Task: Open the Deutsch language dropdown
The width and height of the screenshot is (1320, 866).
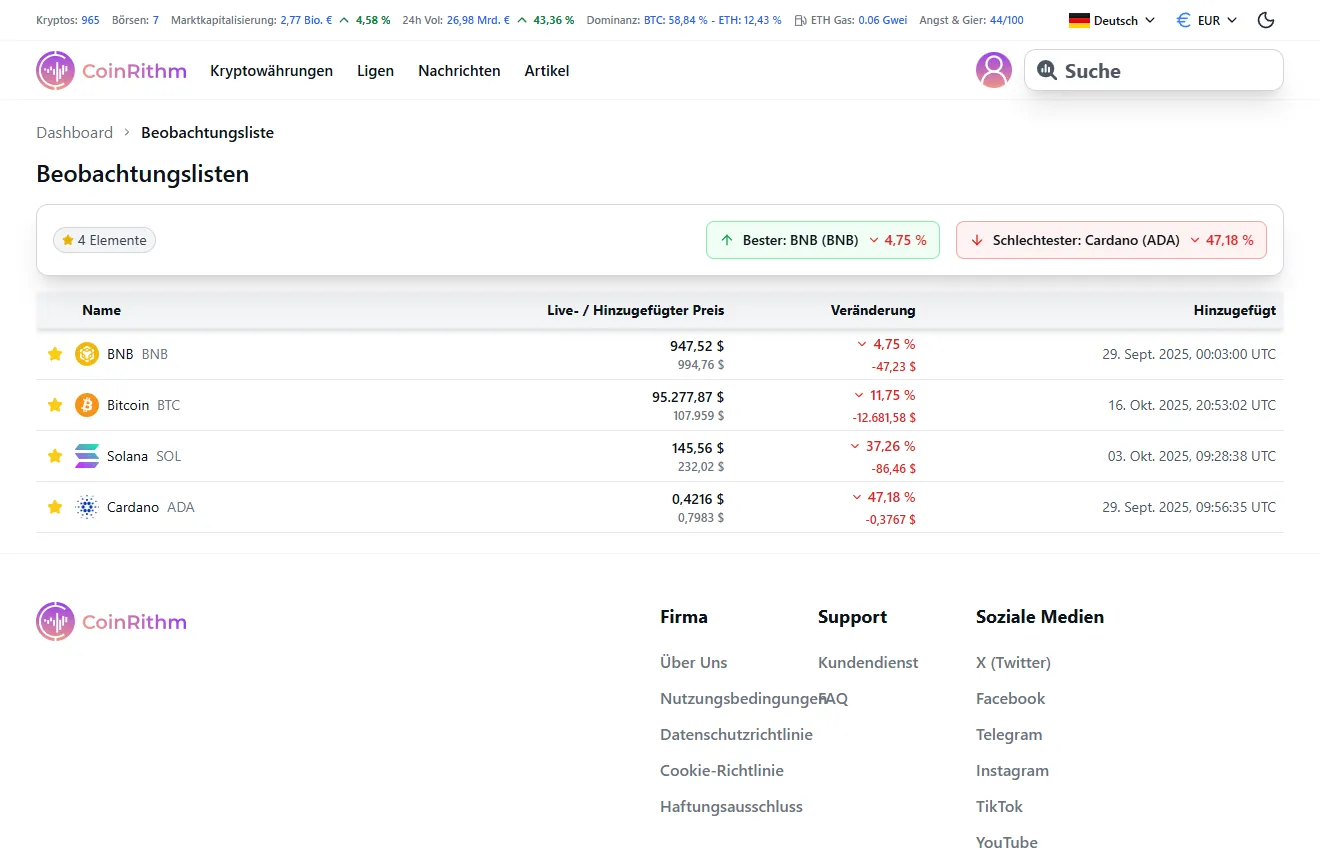Action: [x=1110, y=19]
